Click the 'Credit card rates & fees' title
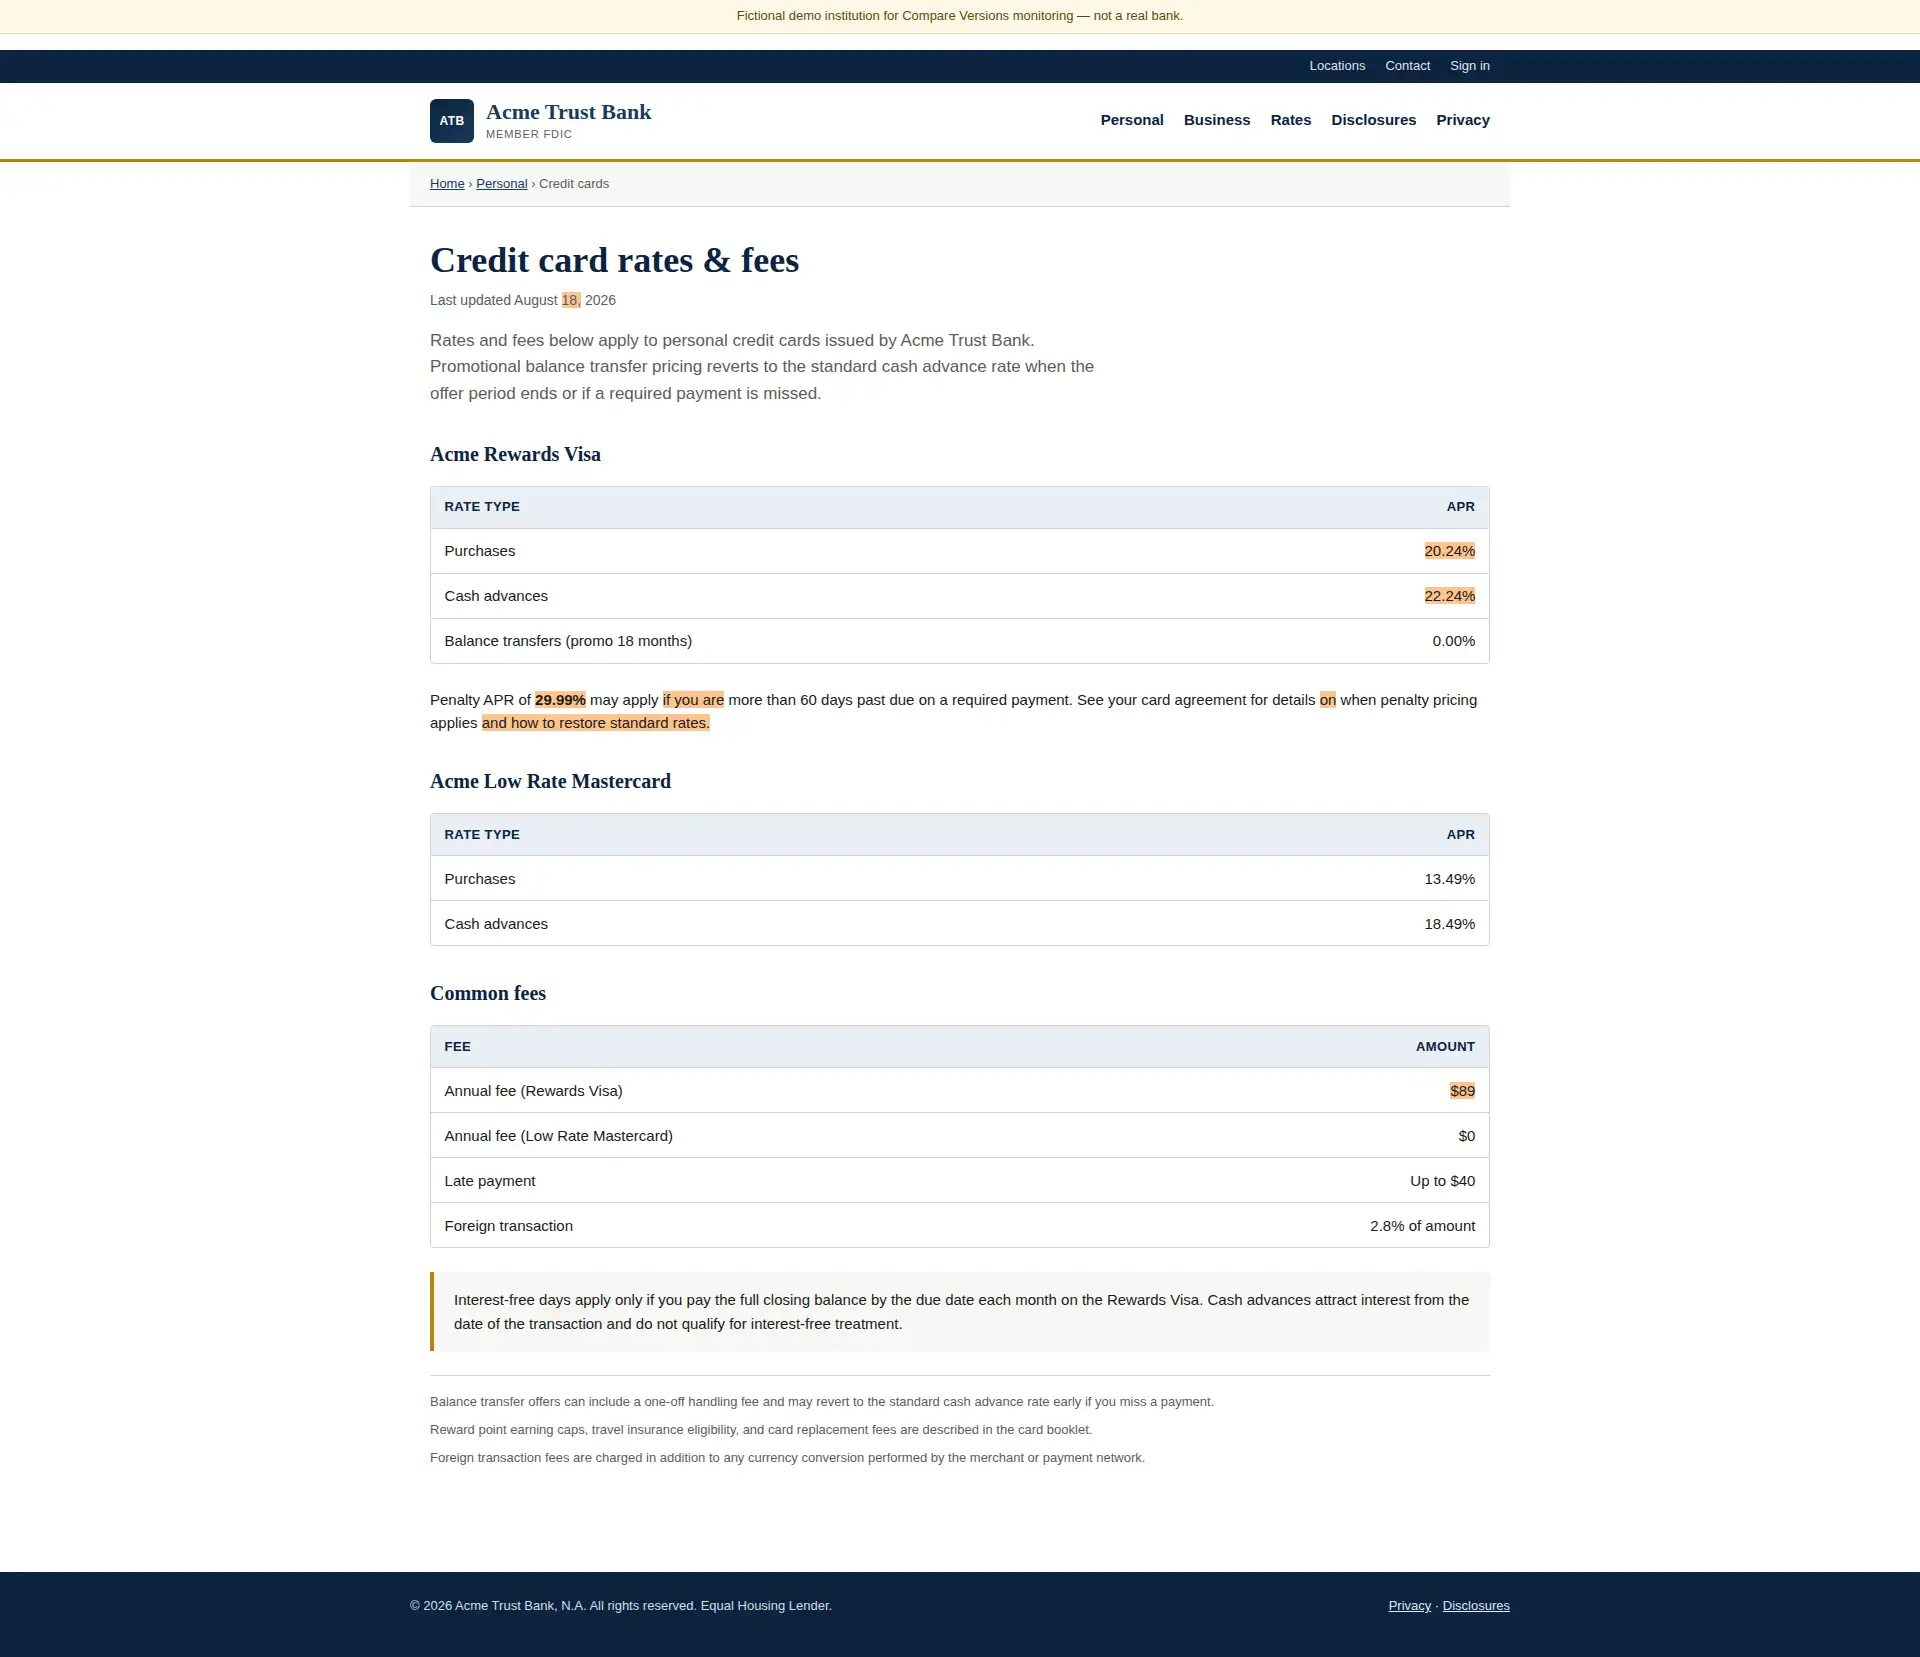 614,260
